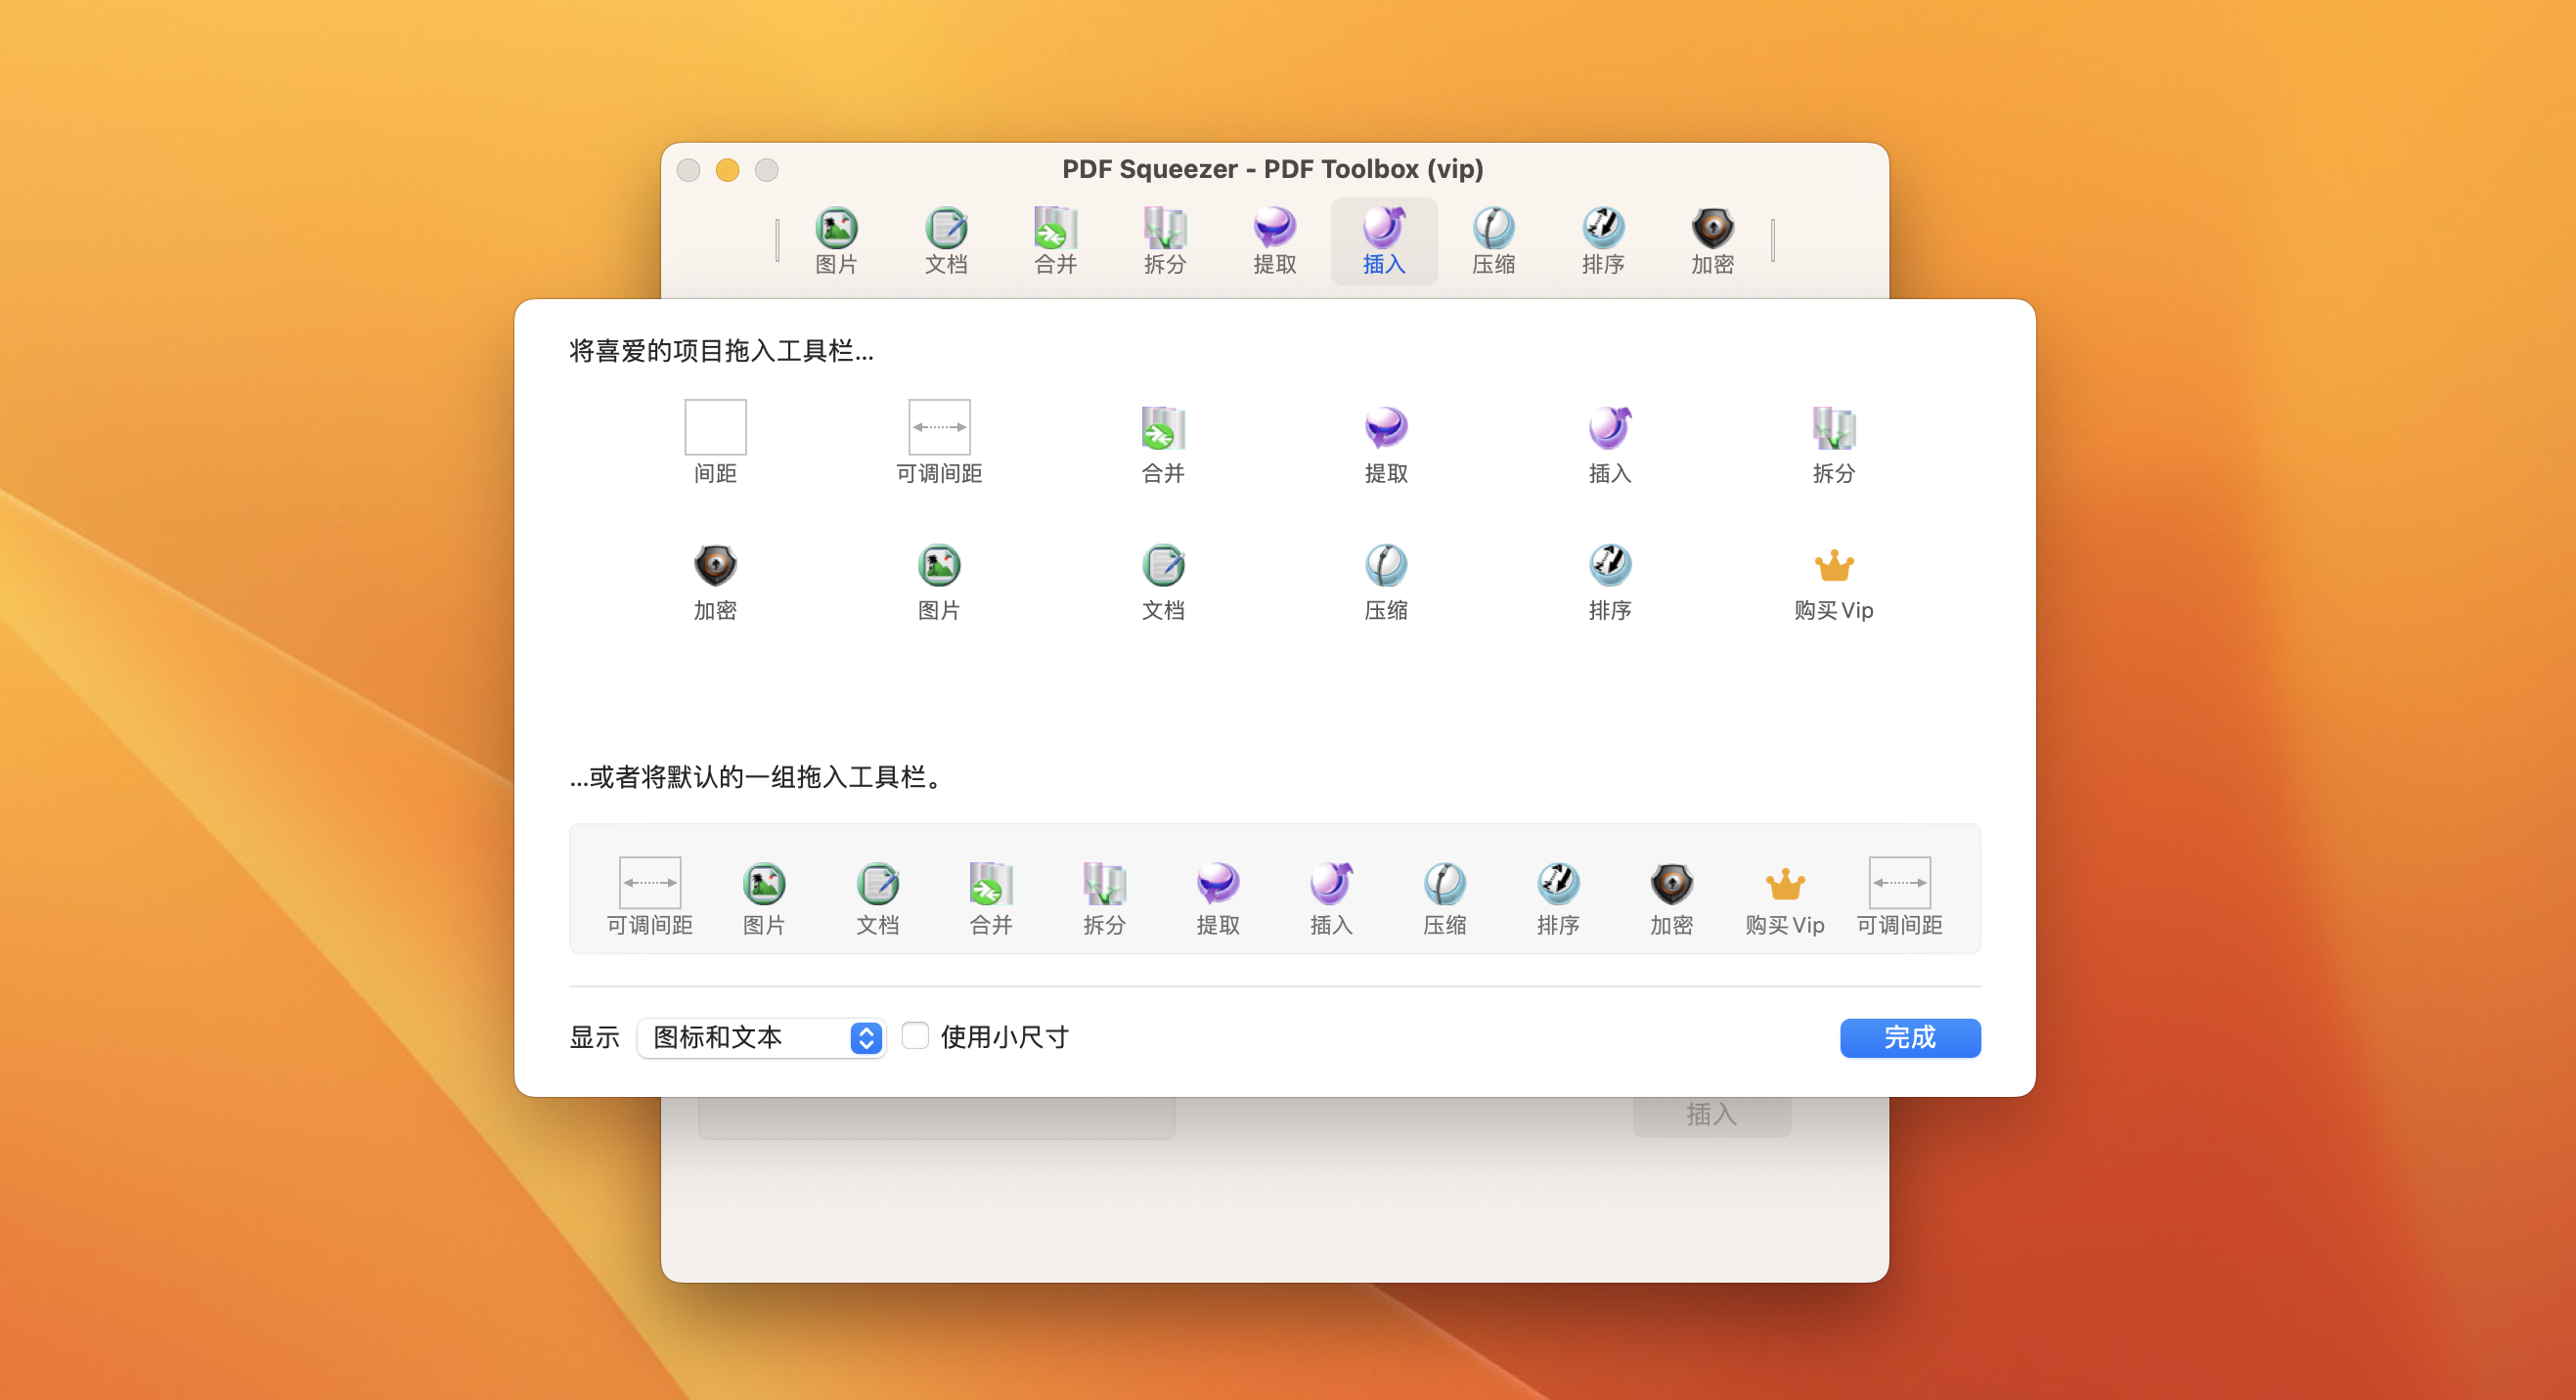Click the 可调间距 flexible space item in the grid
The height and width of the screenshot is (1400, 2576).
click(939, 428)
